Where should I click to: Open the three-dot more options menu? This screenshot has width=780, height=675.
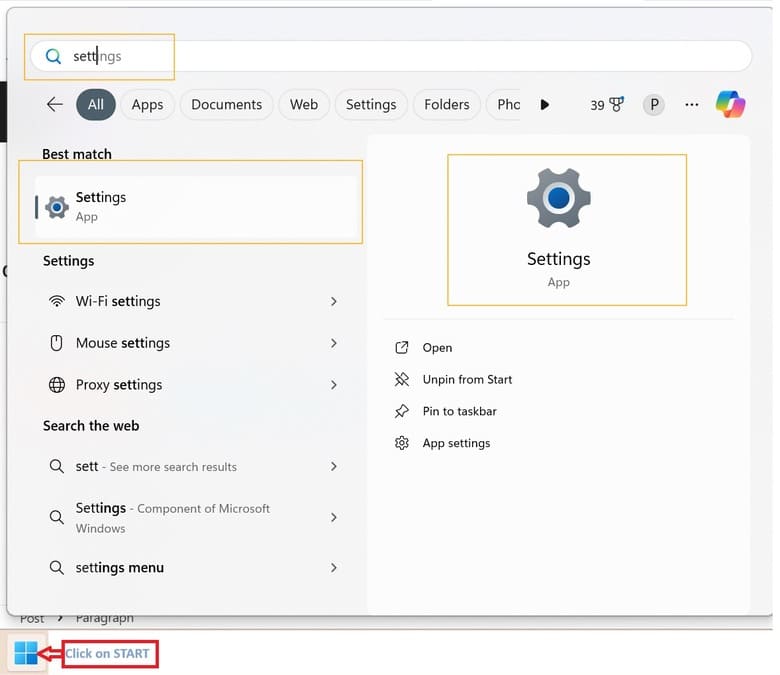tap(691, 104)
